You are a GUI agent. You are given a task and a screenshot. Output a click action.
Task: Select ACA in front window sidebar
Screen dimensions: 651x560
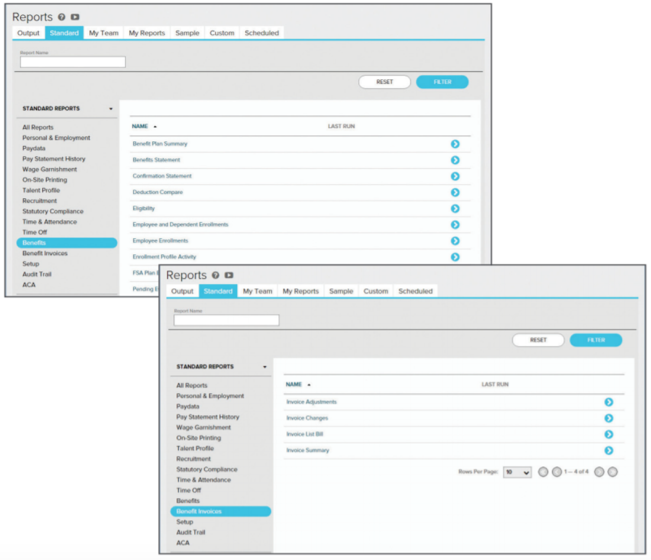click(x=183, y=543)
